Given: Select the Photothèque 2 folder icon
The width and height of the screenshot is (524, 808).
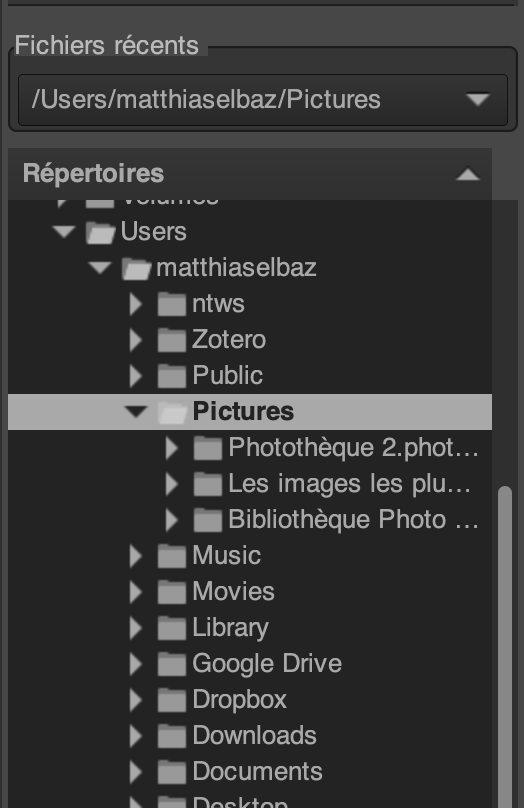Looking at the screenshot, I should pyautogui.click(x=208, y=448).
